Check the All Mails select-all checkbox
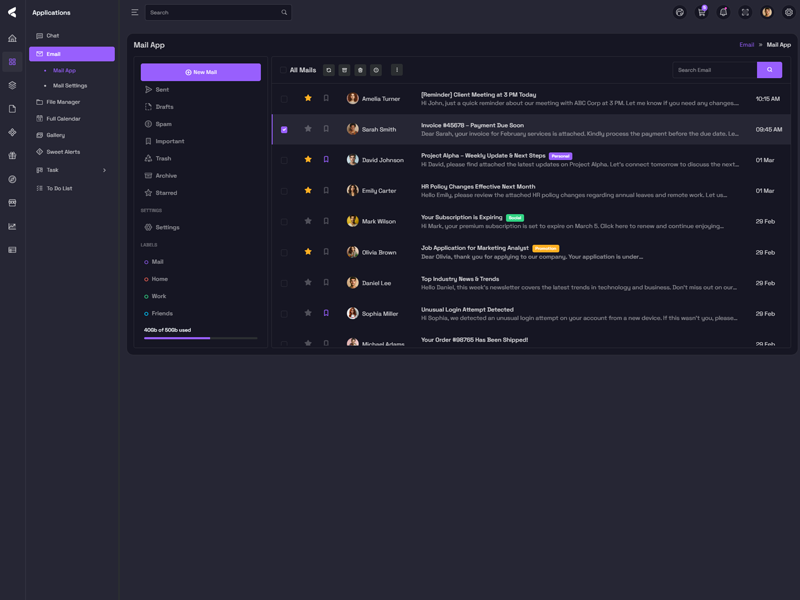The height and width of the screenshot is (600, 800). click(284, 70)
